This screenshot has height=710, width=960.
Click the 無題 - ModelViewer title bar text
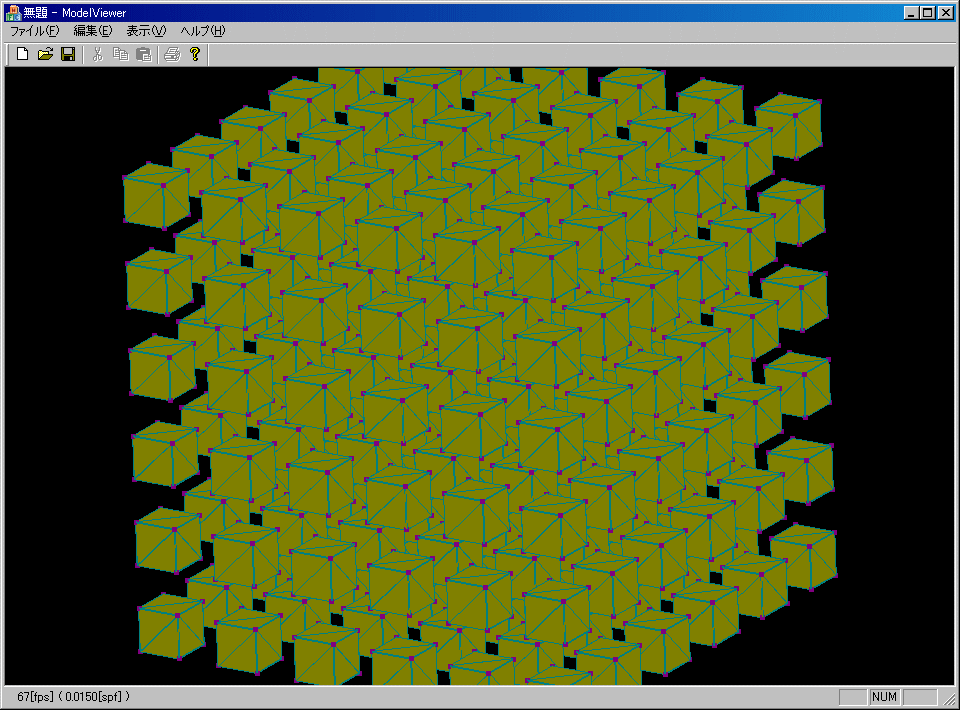tap(75, 12)
